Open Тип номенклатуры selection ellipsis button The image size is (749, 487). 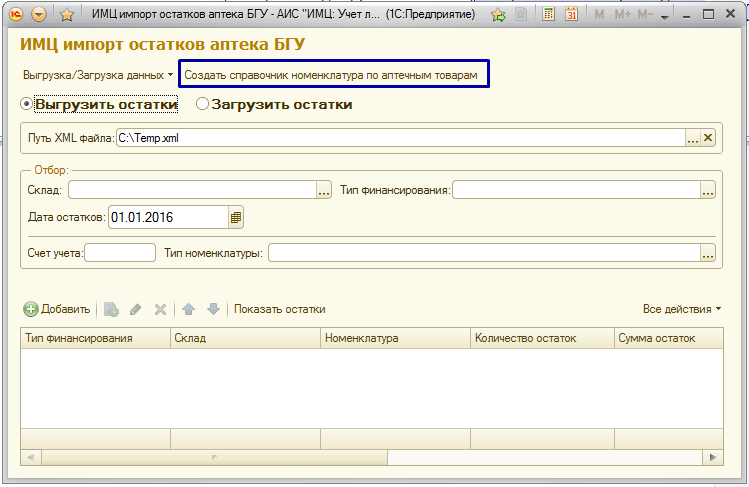(708, 253)
